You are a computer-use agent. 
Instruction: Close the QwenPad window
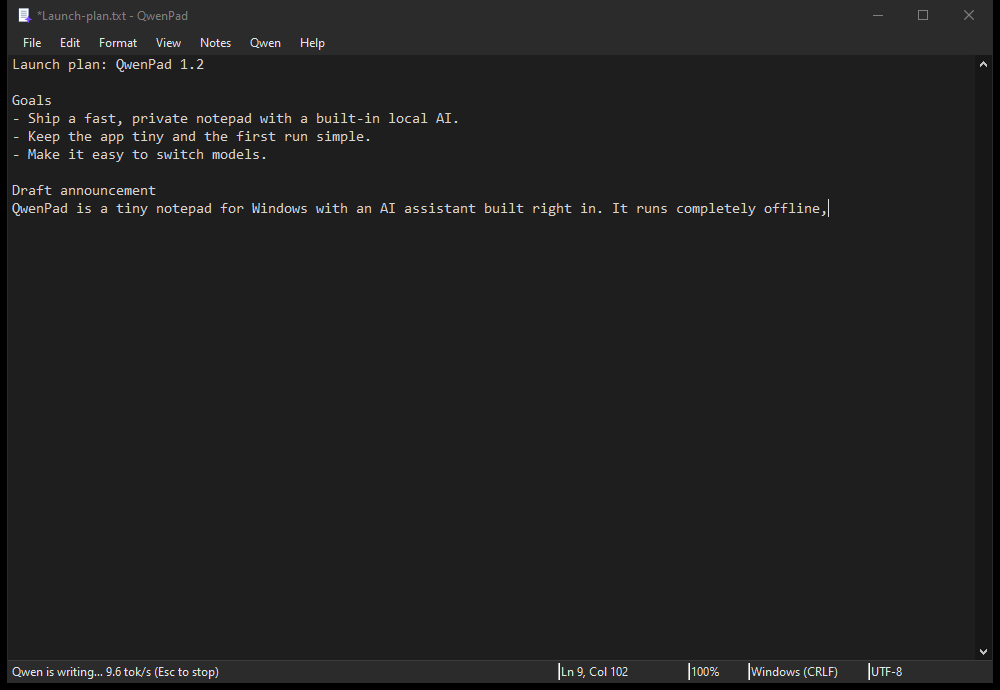969,15
